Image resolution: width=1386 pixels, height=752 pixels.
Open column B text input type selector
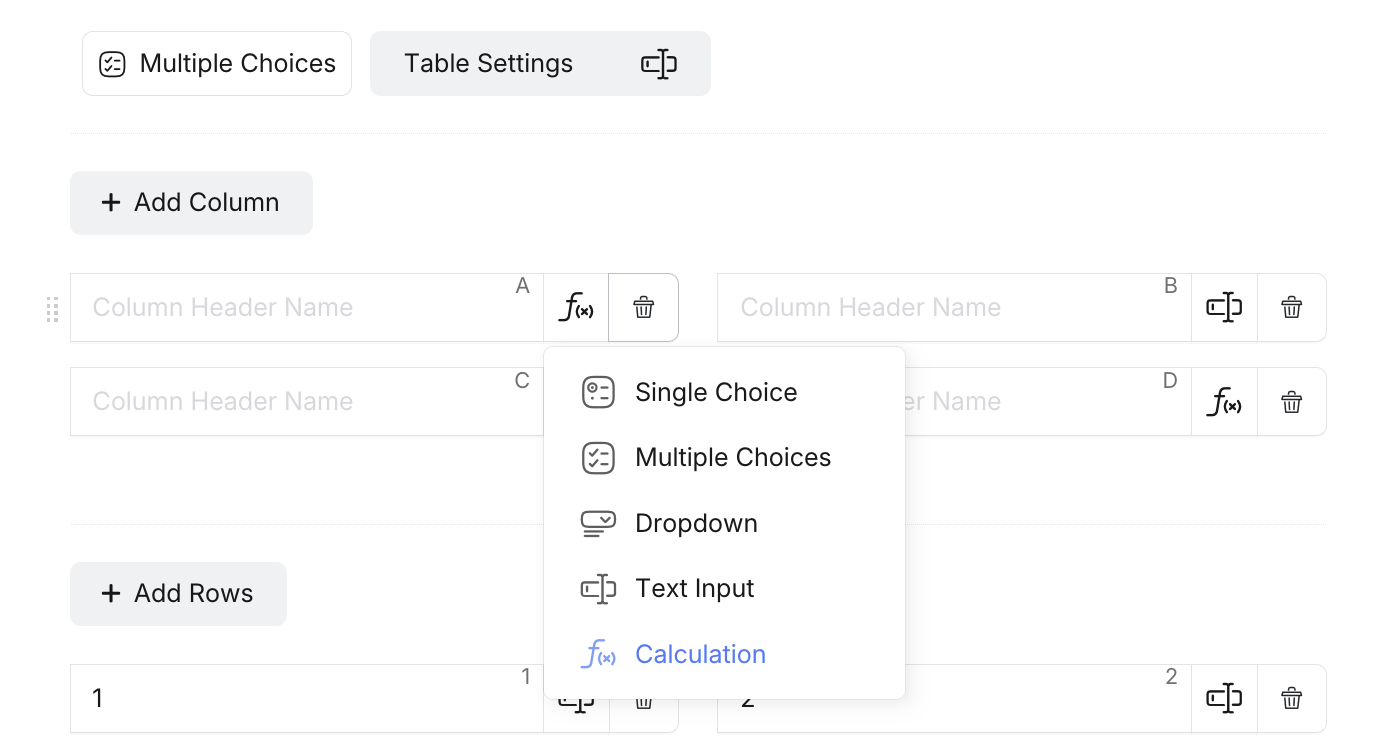(x=1224, y=308)
